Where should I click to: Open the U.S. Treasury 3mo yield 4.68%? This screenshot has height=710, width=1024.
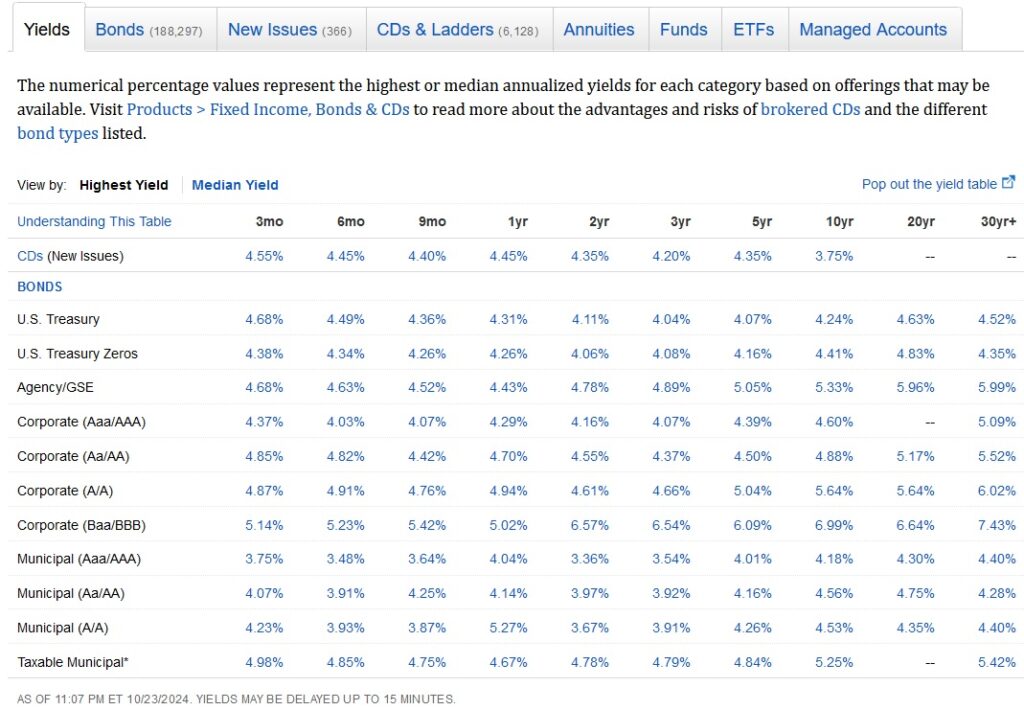click(264, 320)
